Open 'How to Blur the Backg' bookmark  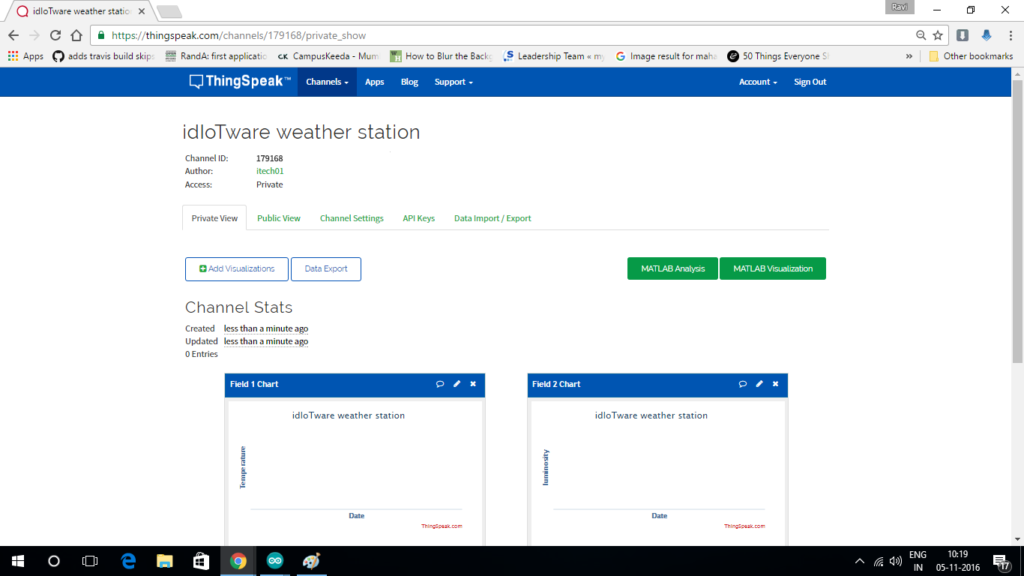coord(441,56)
